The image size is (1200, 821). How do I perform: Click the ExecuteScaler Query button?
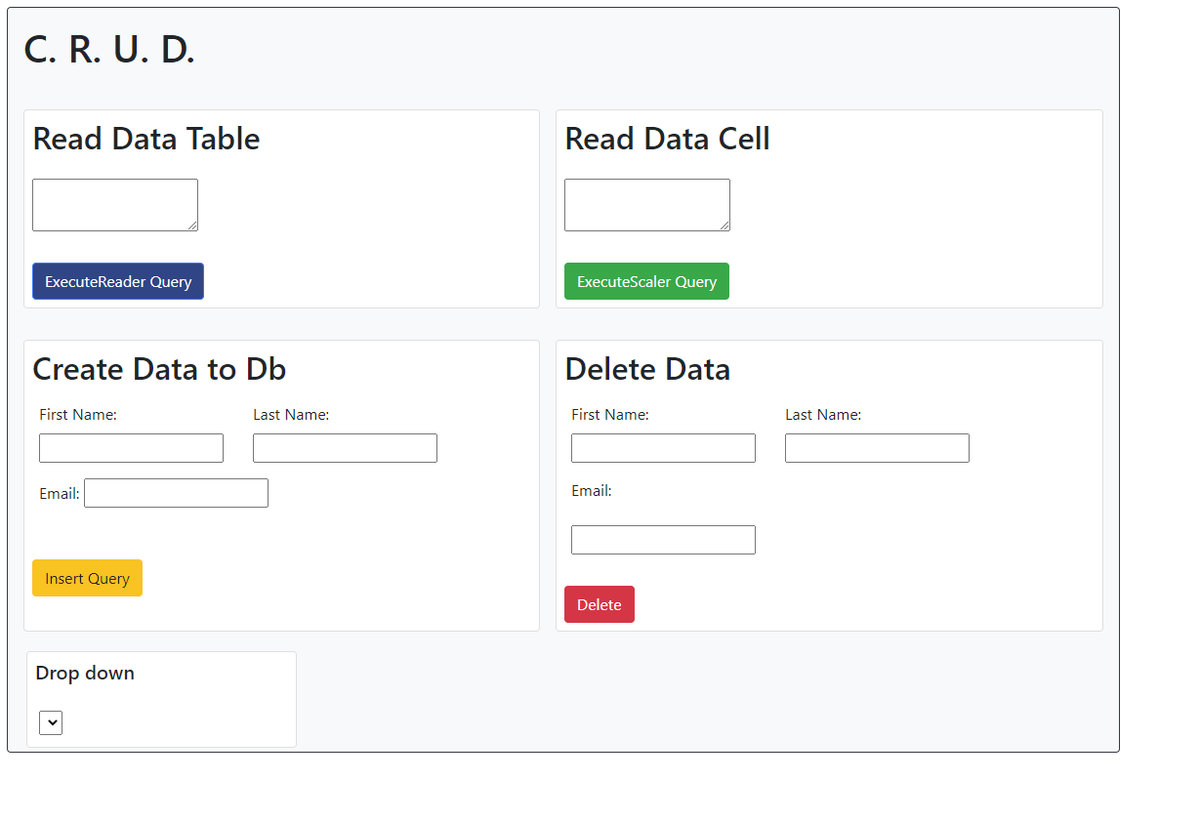coord(647,281)
